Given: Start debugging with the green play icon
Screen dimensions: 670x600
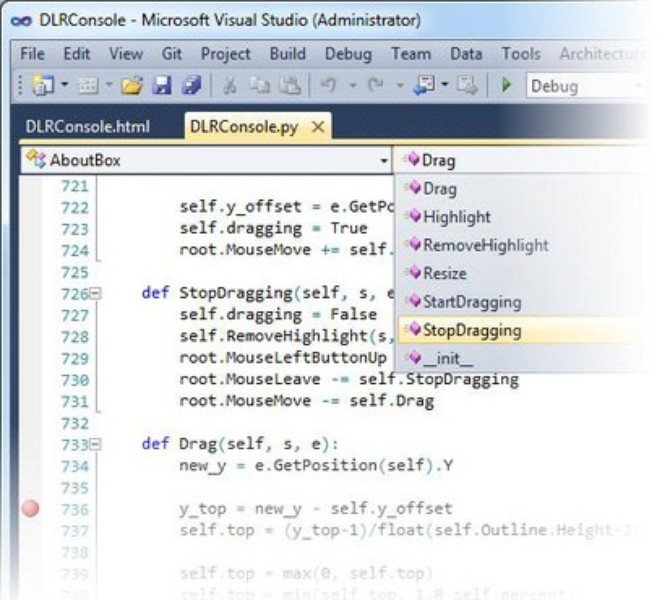Looking at the screenshot, I should click(x=506, y=85).
